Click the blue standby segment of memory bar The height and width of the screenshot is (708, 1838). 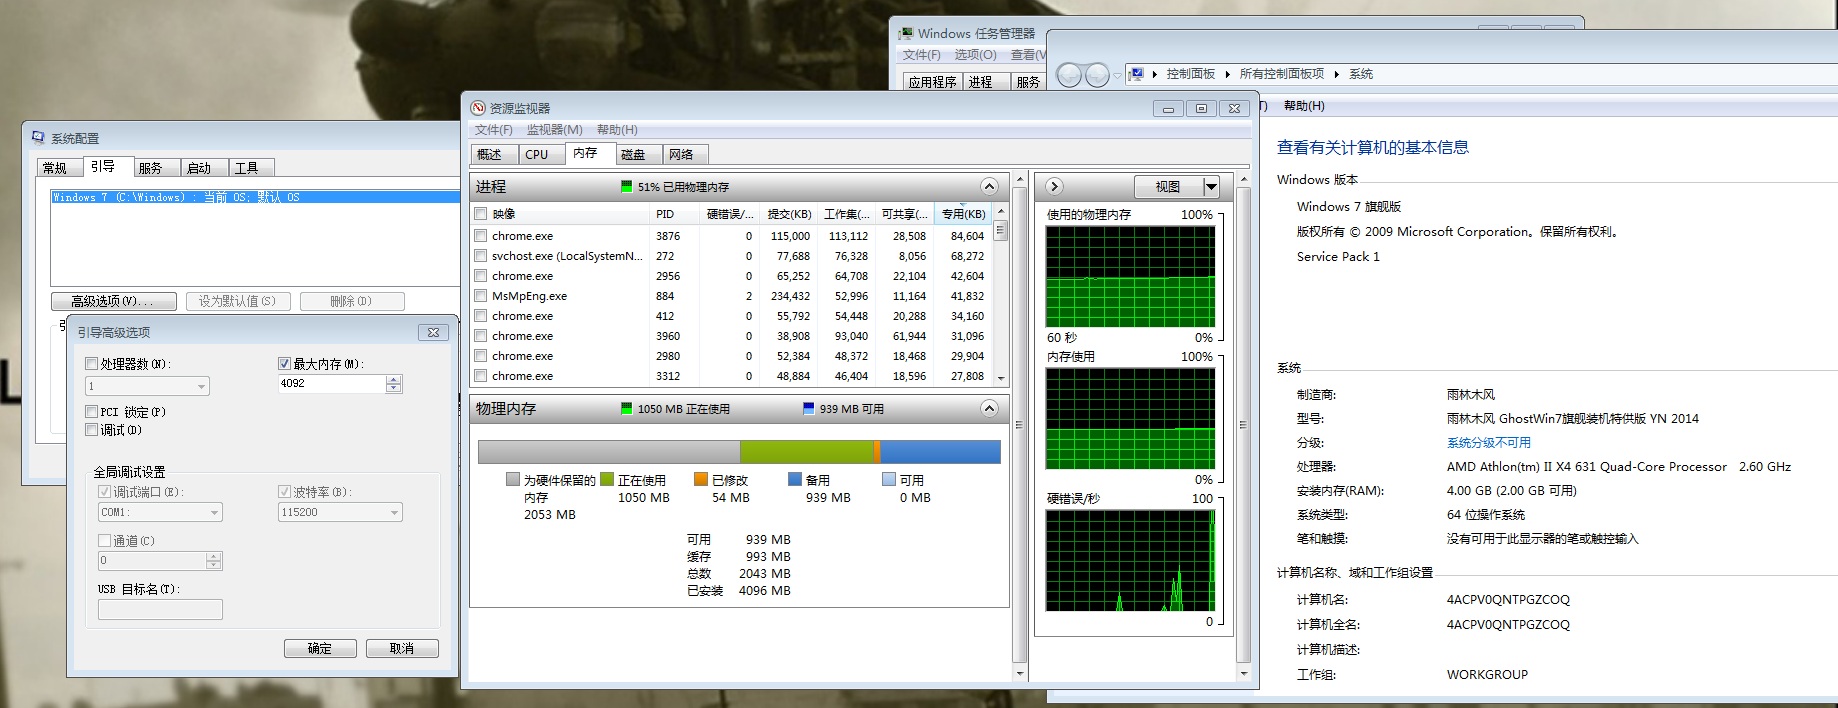tap(940, 452)
